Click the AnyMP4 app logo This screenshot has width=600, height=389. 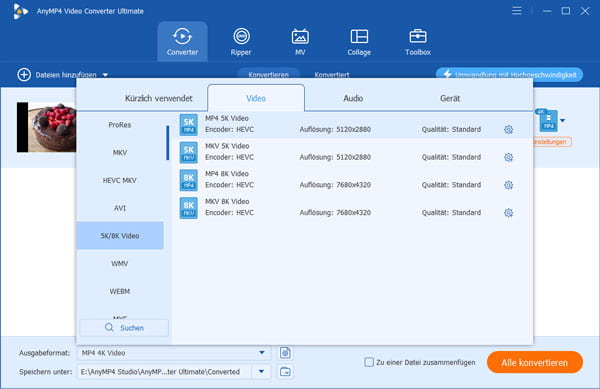coord(20,11)
